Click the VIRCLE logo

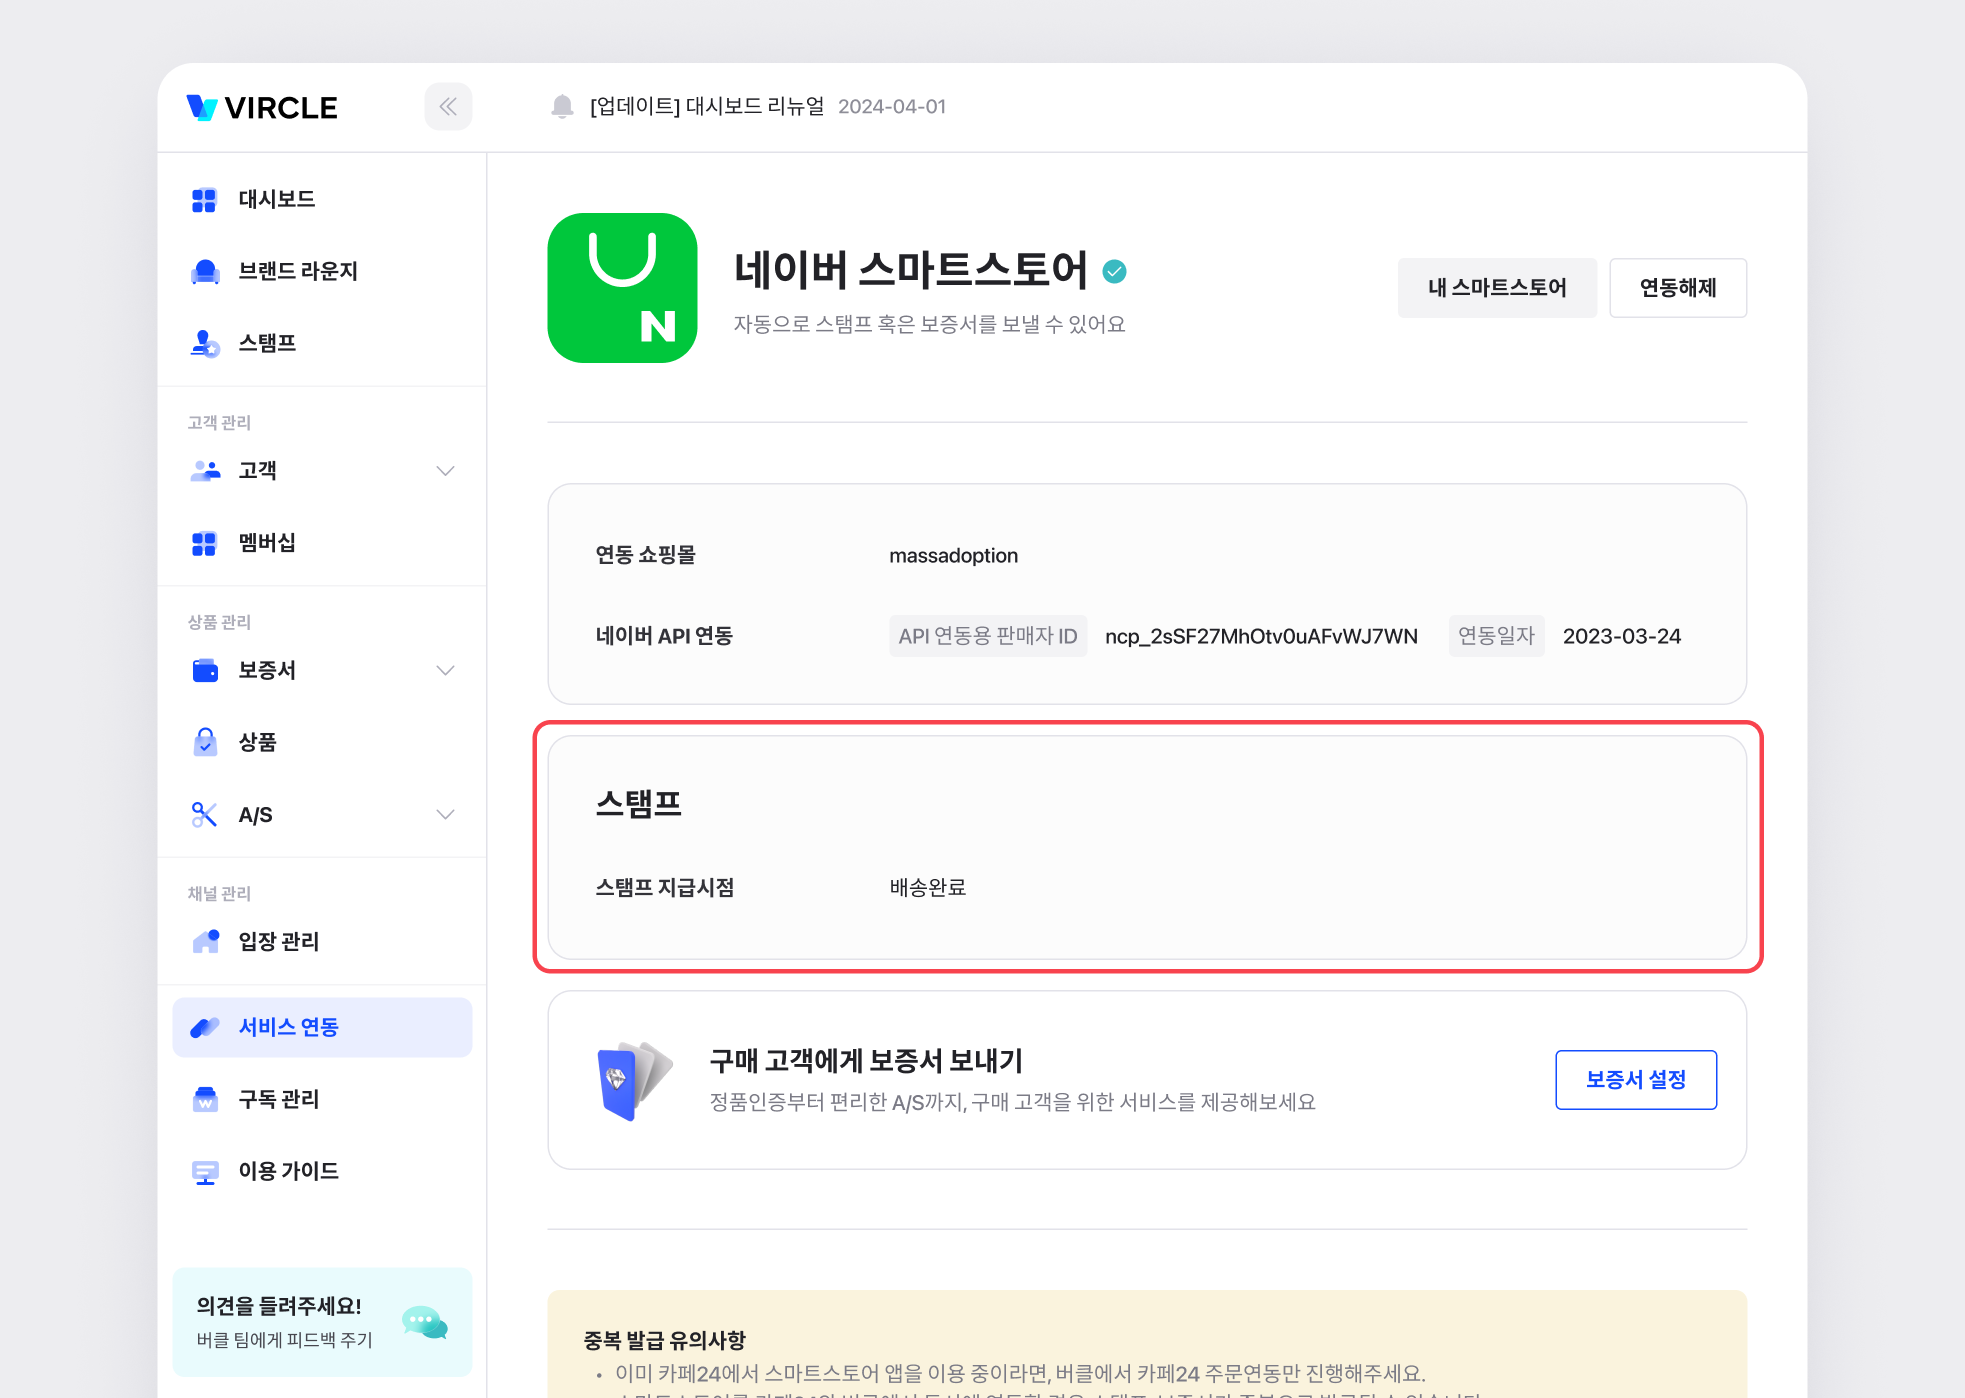pos(262,107)
